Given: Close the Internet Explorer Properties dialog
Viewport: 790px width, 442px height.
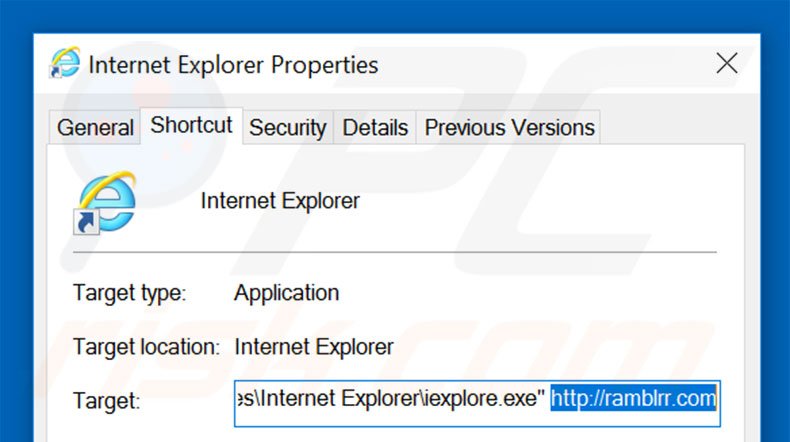Looking at the screenshot, I should (x=727, y=65).
